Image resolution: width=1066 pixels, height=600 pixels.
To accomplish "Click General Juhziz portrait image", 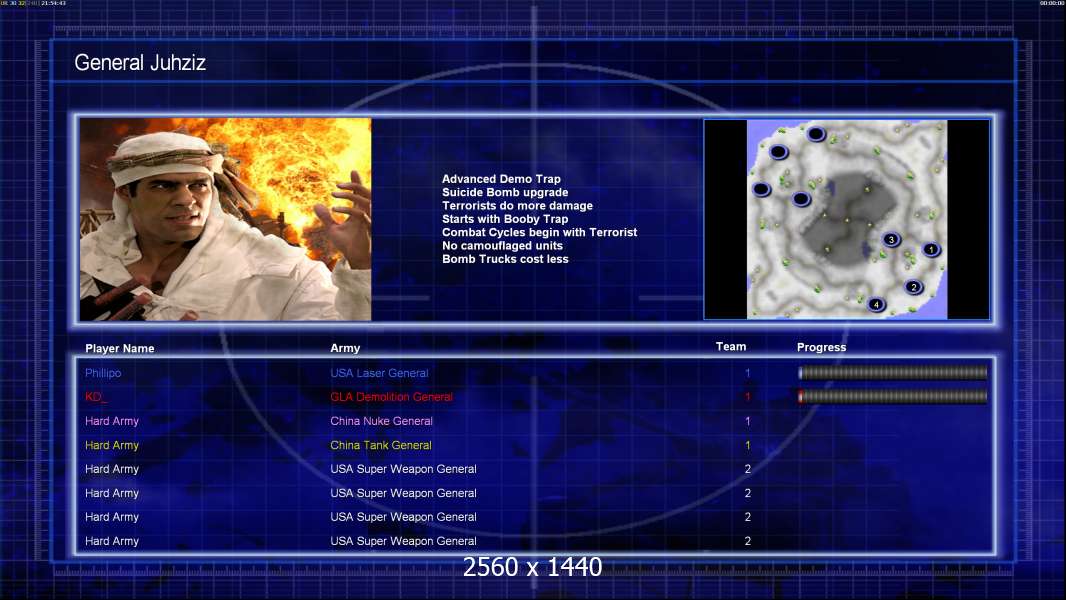I will (226, 219).
